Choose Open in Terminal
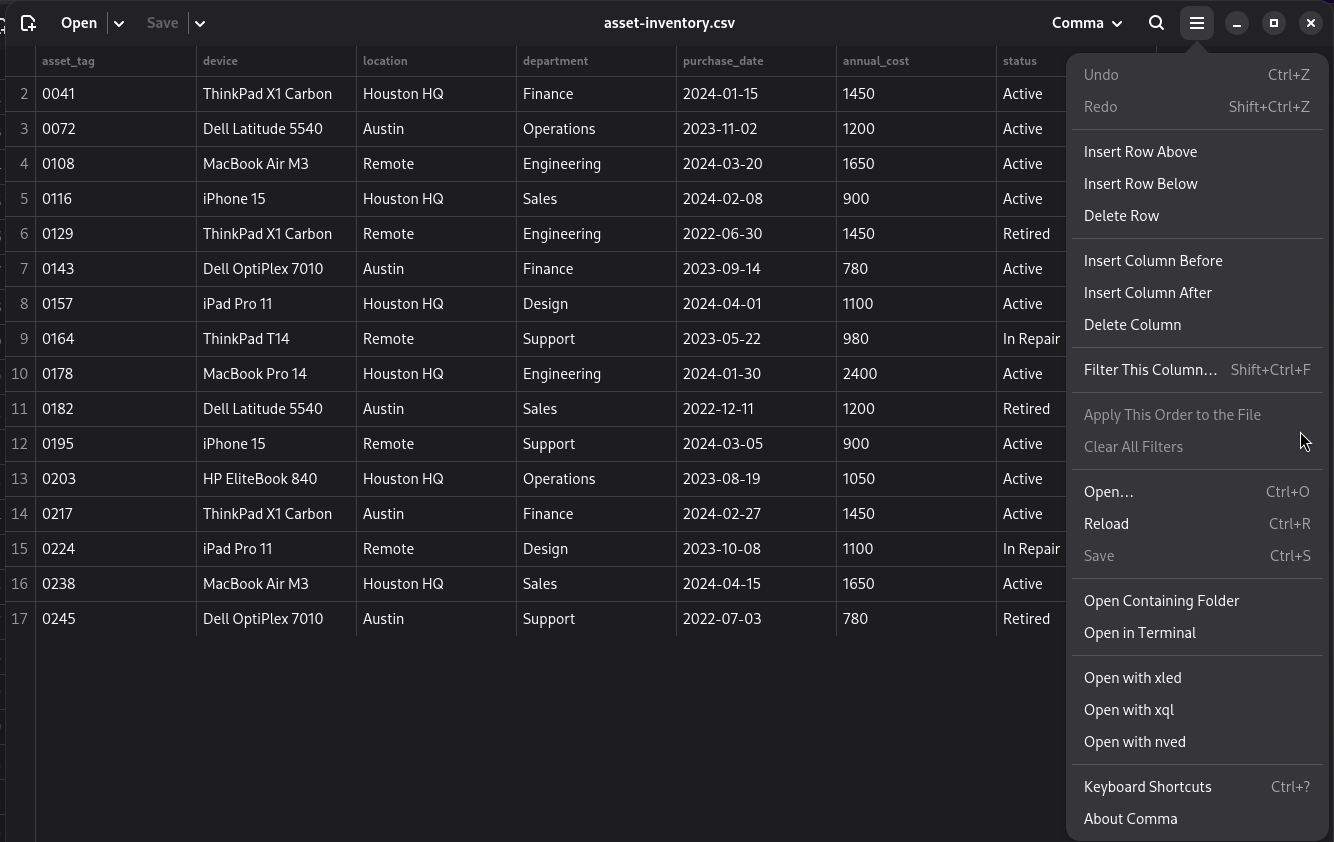 point(1197,633)
